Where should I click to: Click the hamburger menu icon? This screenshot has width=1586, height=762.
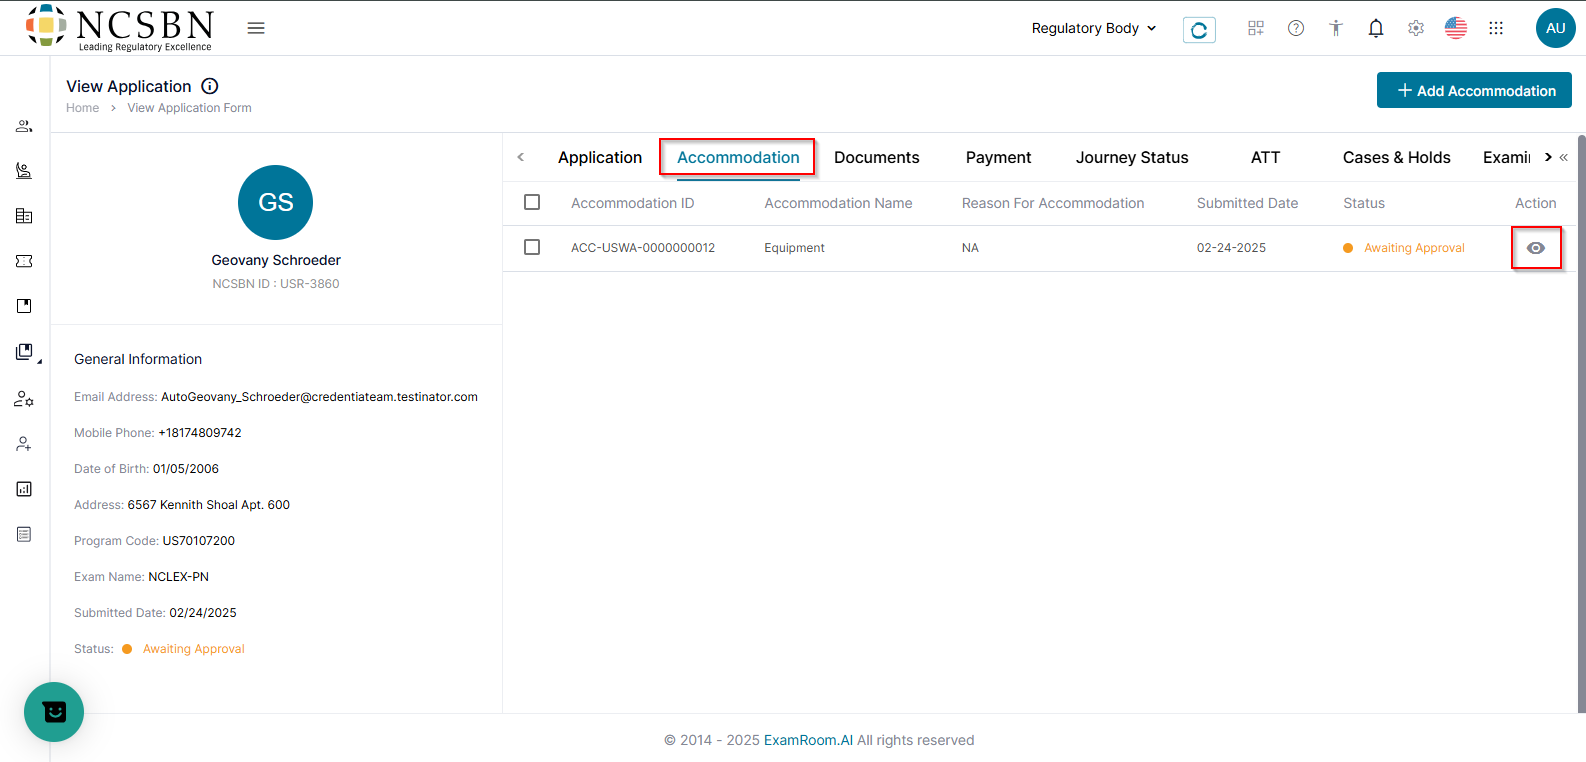(256, 28)
